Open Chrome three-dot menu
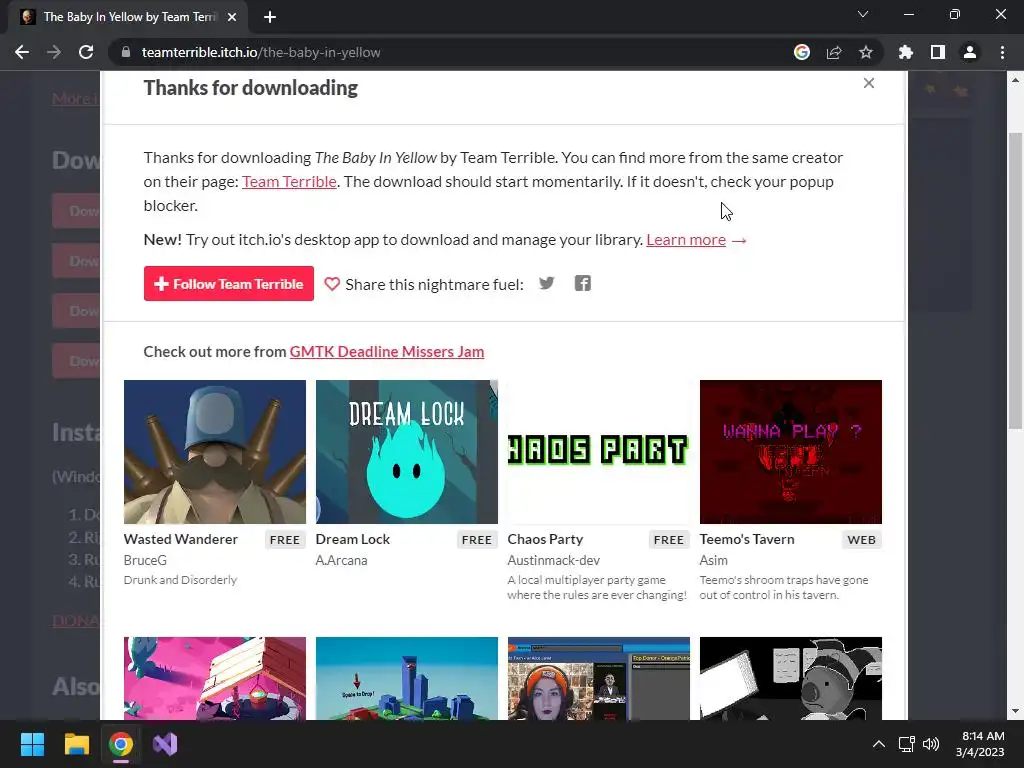Image resolution: width=1024 pixels, height=768 pixels. point(1002,52)
